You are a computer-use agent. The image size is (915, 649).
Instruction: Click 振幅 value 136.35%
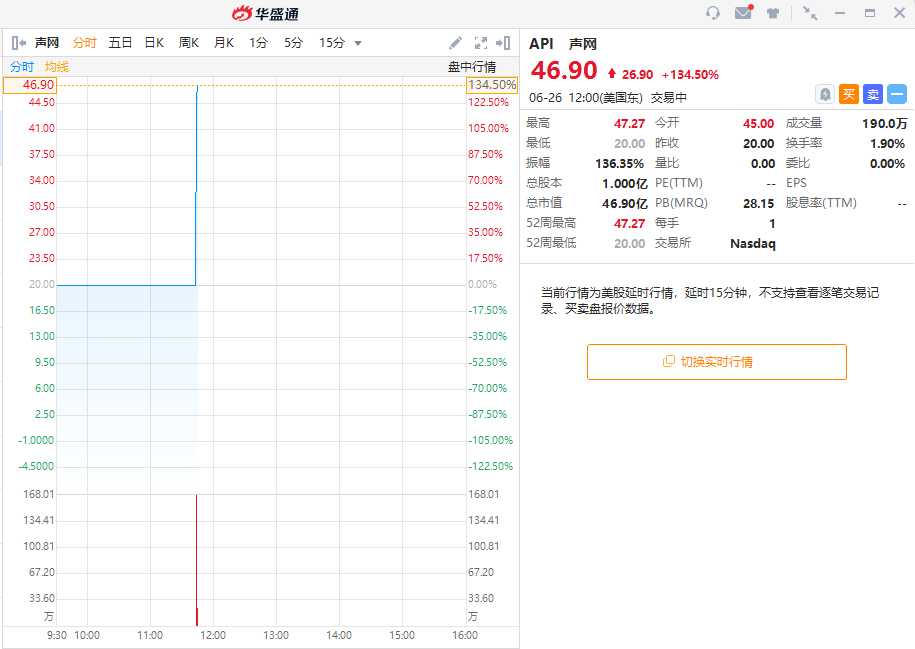pyautogui.click(x=619, y=163)
